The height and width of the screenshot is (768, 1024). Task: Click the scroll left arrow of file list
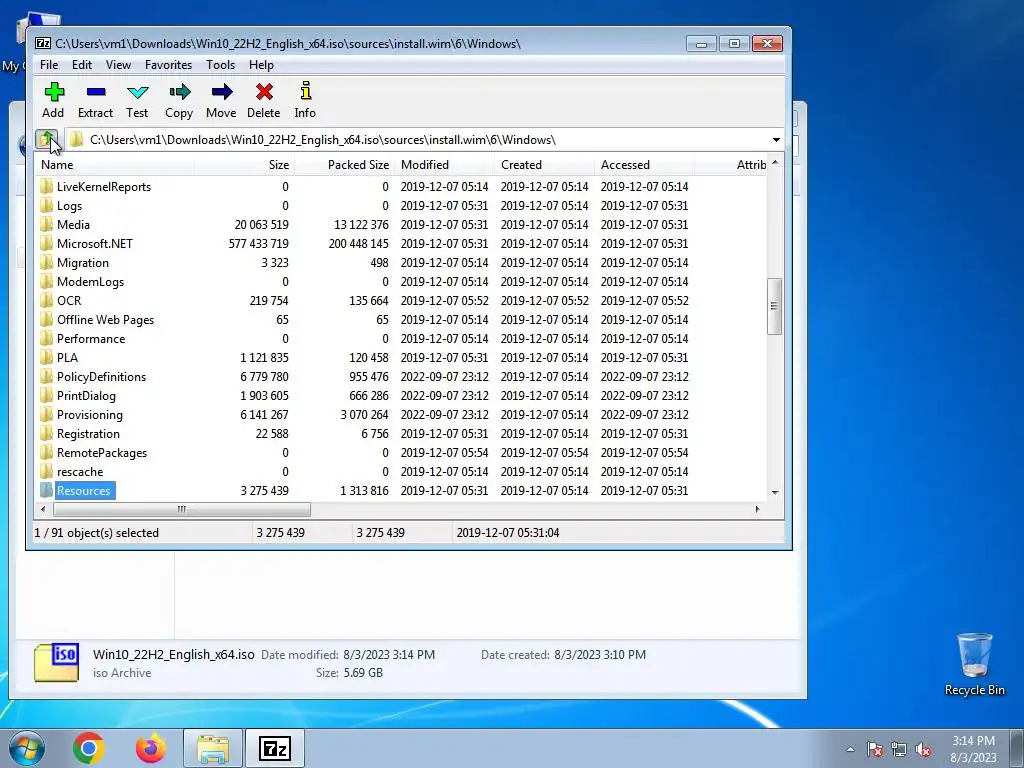(43, 509)
